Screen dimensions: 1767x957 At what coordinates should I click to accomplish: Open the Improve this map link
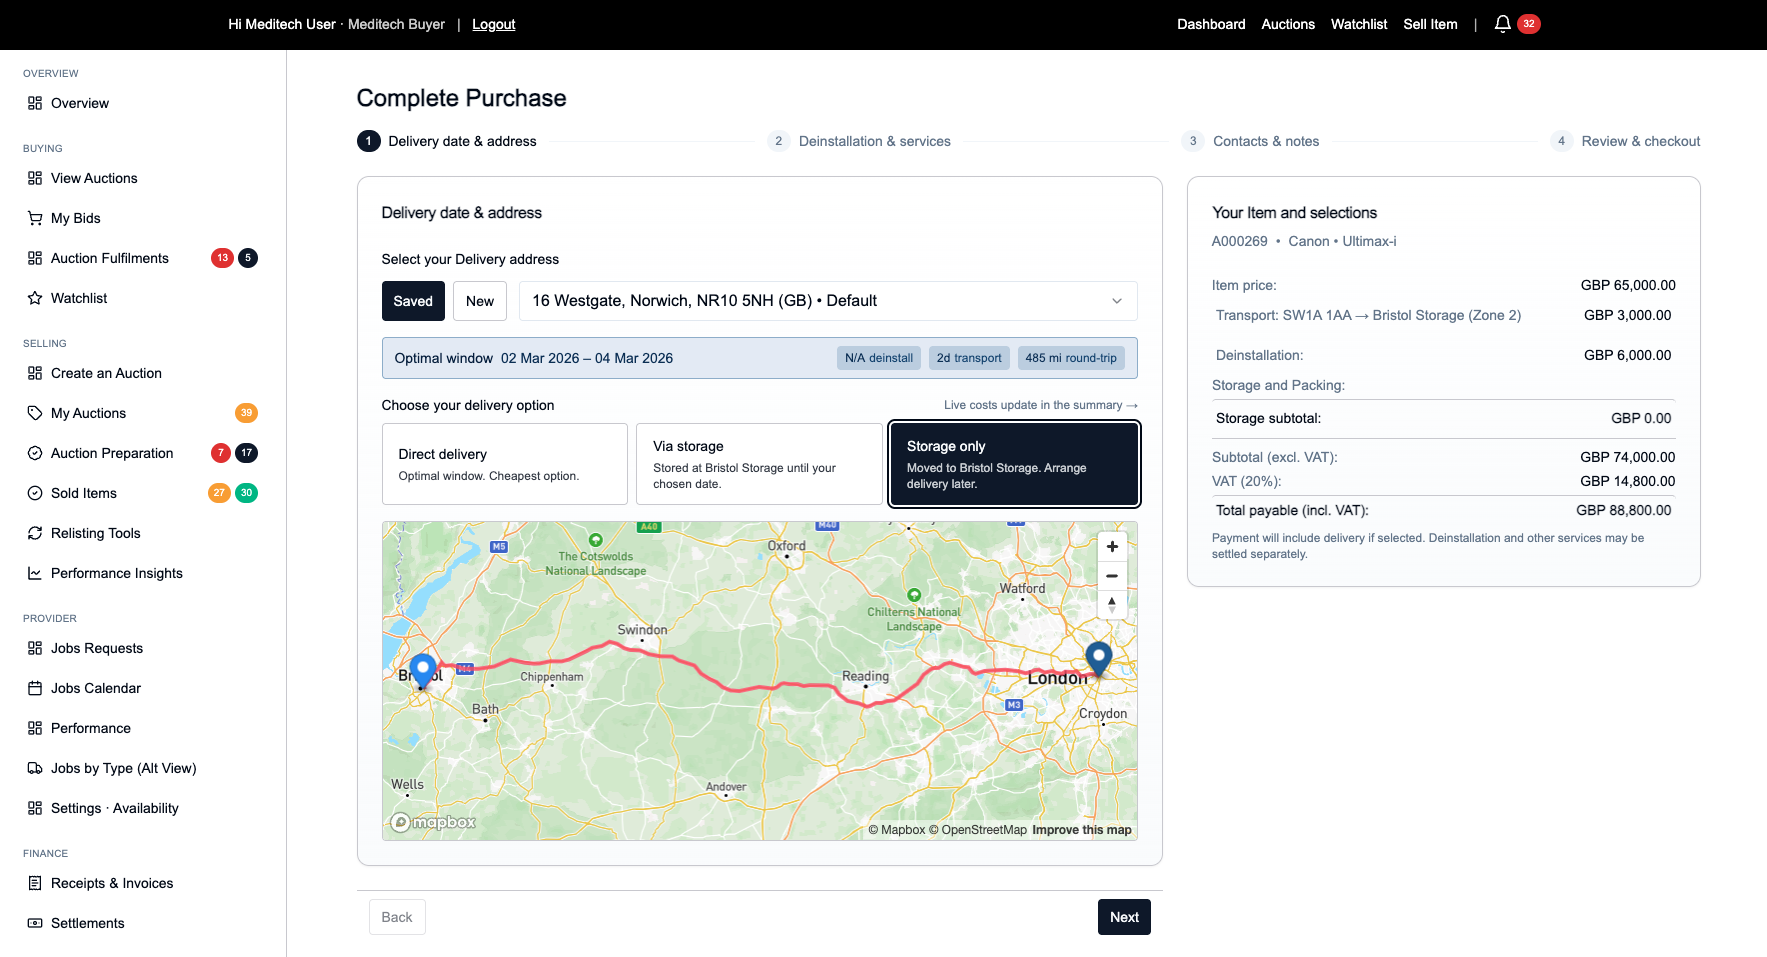1081,830
